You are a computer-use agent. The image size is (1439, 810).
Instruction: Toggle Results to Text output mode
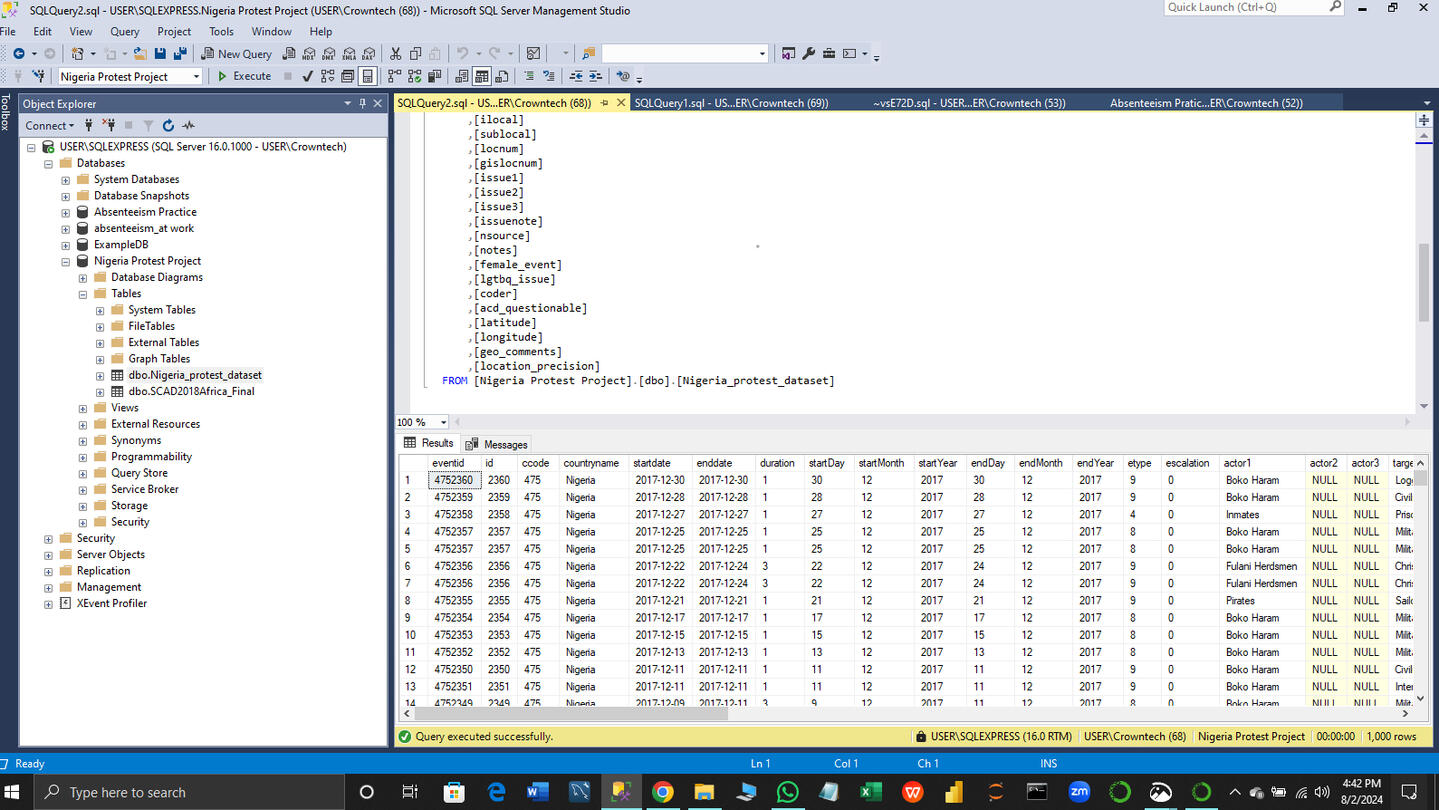click(462, 76)
